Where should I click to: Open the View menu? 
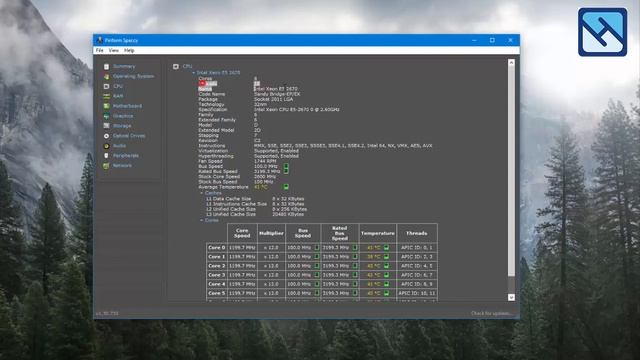[113, 50]
